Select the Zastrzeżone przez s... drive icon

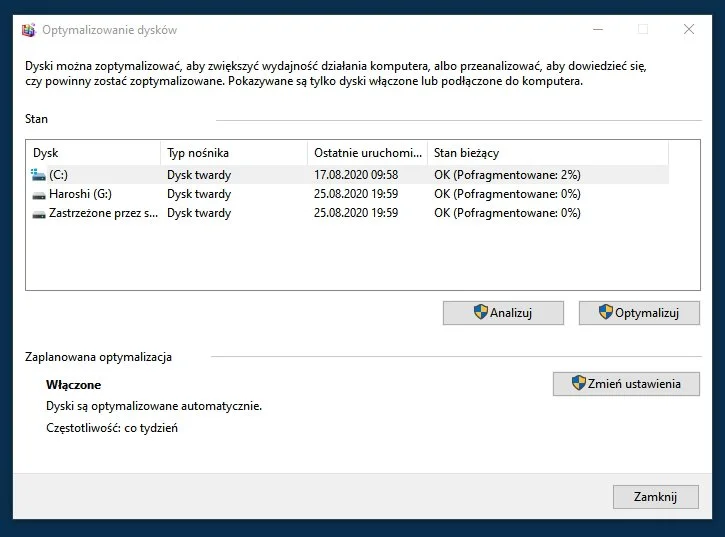[39, 214]
